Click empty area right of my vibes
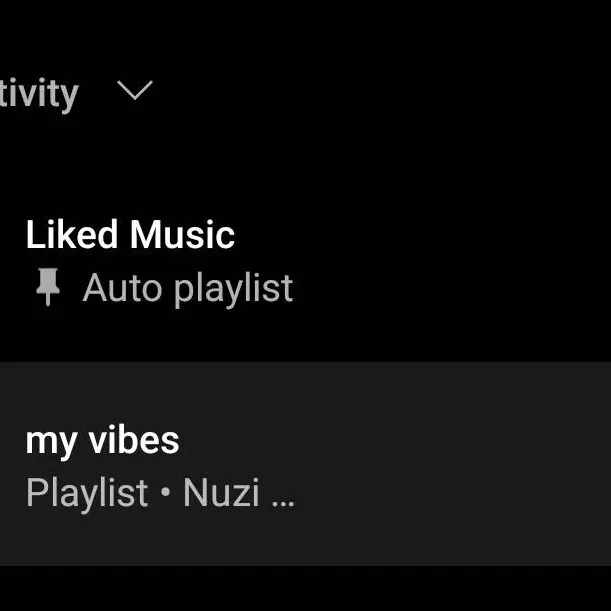Viewport: 611px width, 611px height. (450, 464)
